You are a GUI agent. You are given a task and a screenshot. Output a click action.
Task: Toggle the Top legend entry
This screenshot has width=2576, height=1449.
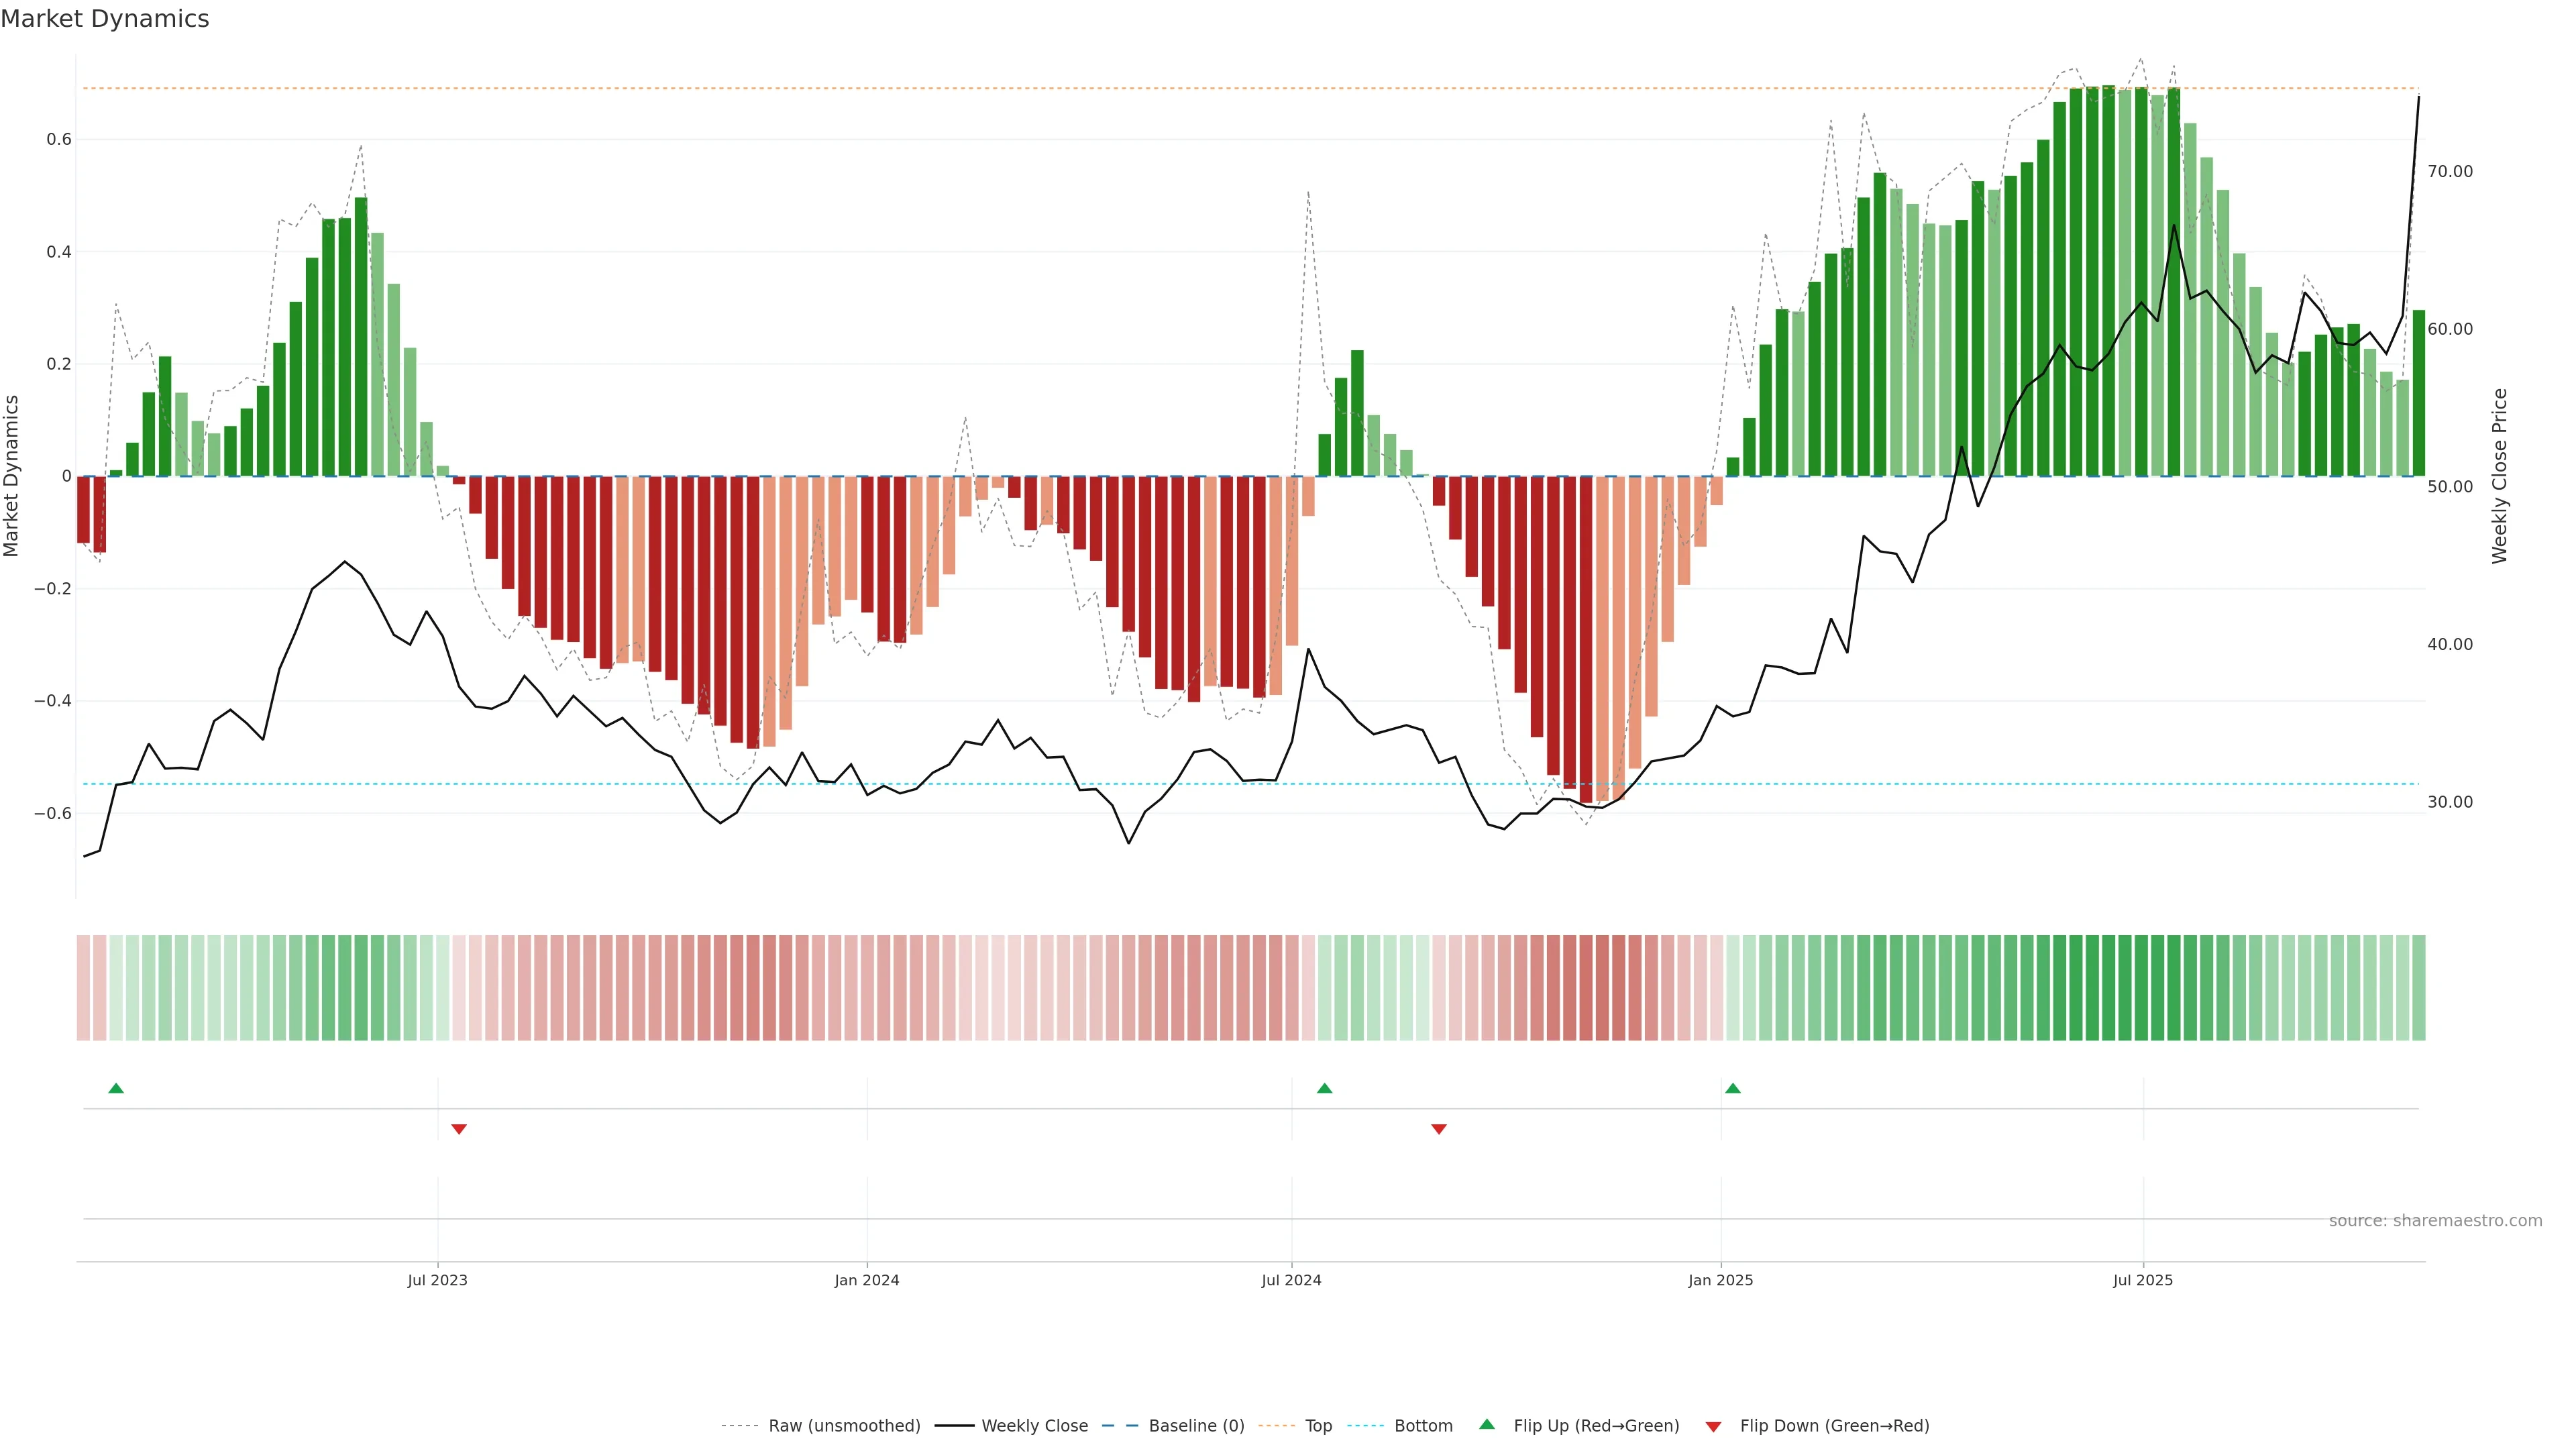point(1318,1426)
